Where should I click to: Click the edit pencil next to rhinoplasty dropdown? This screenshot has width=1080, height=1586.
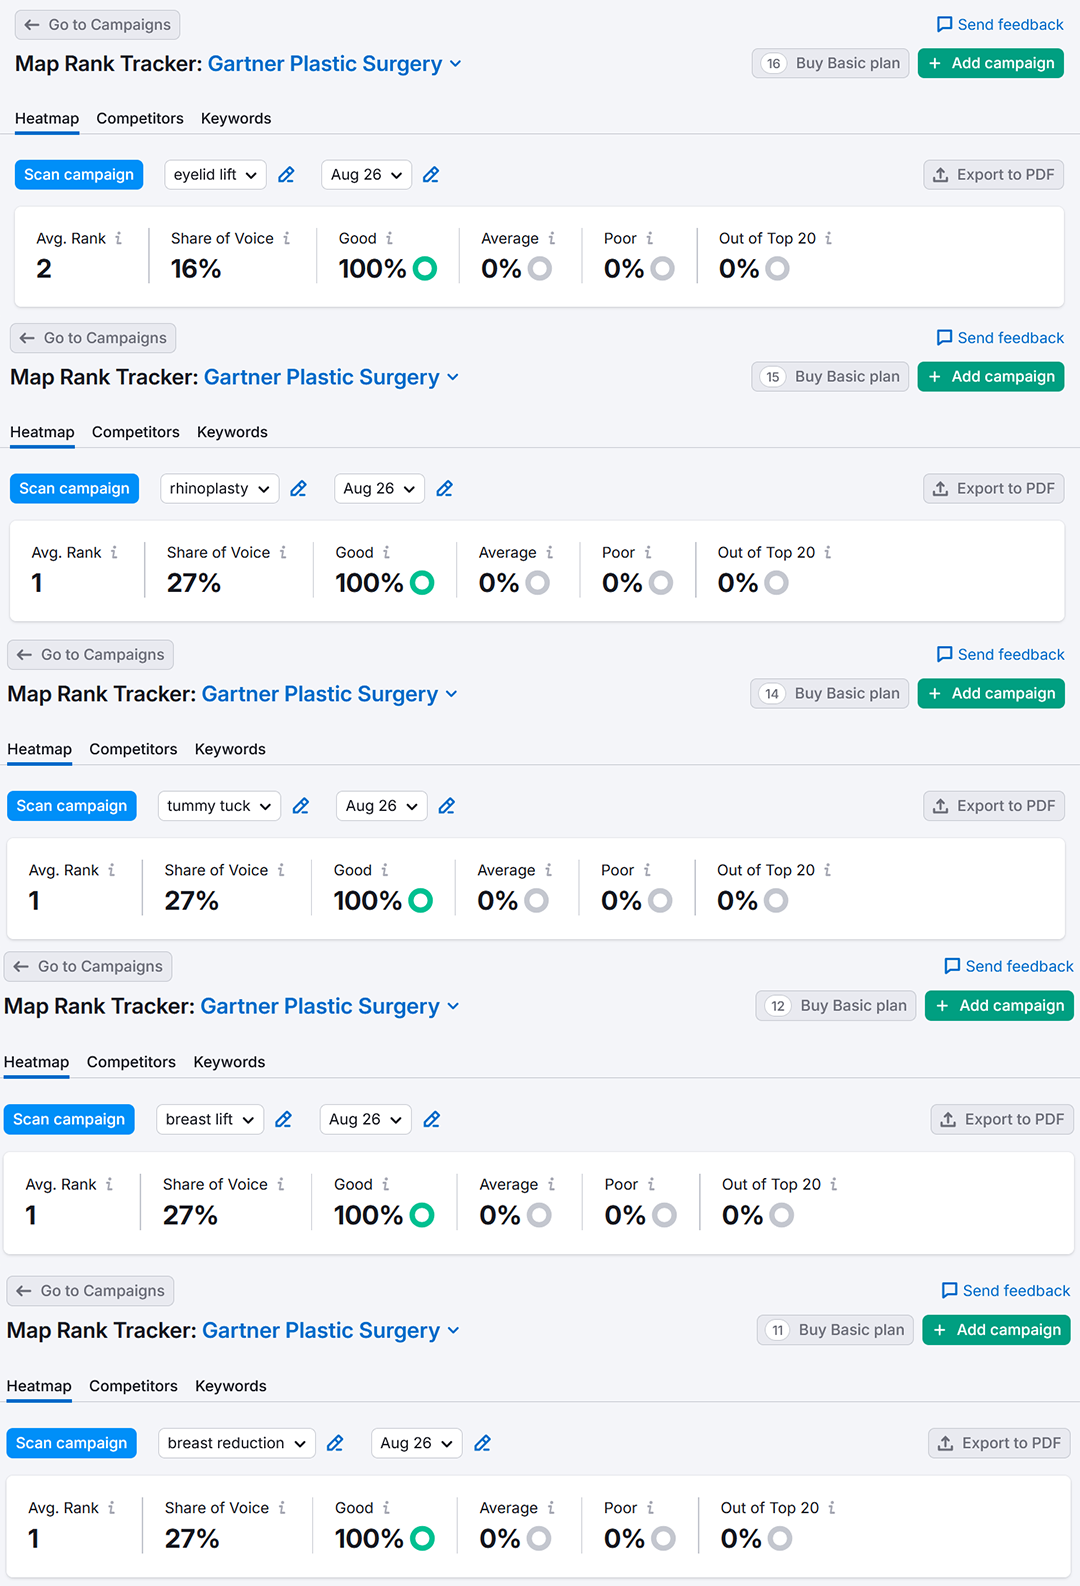[x=298, y=489]
